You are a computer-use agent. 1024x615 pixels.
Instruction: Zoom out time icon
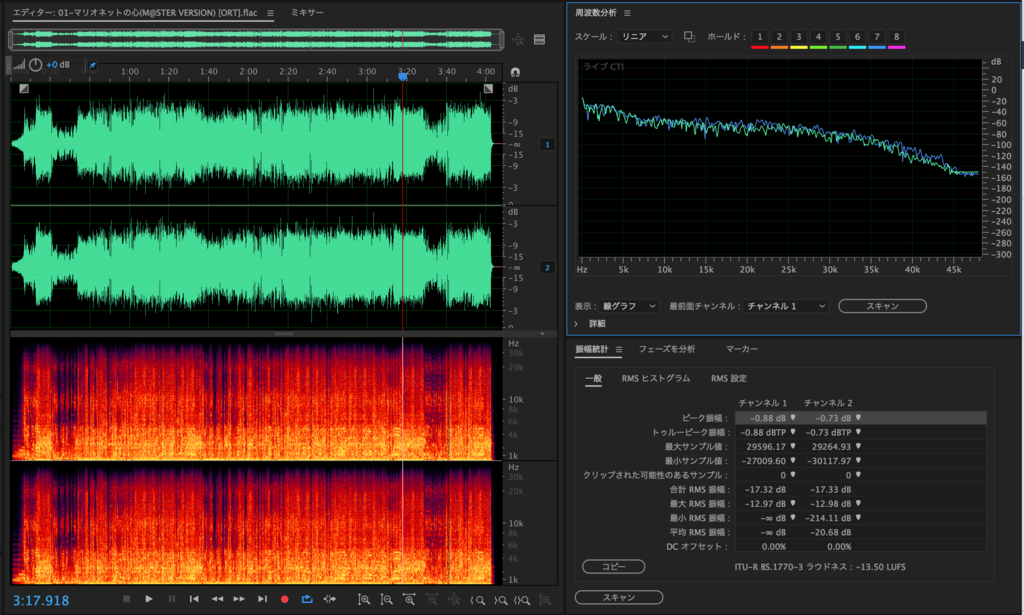432,599
